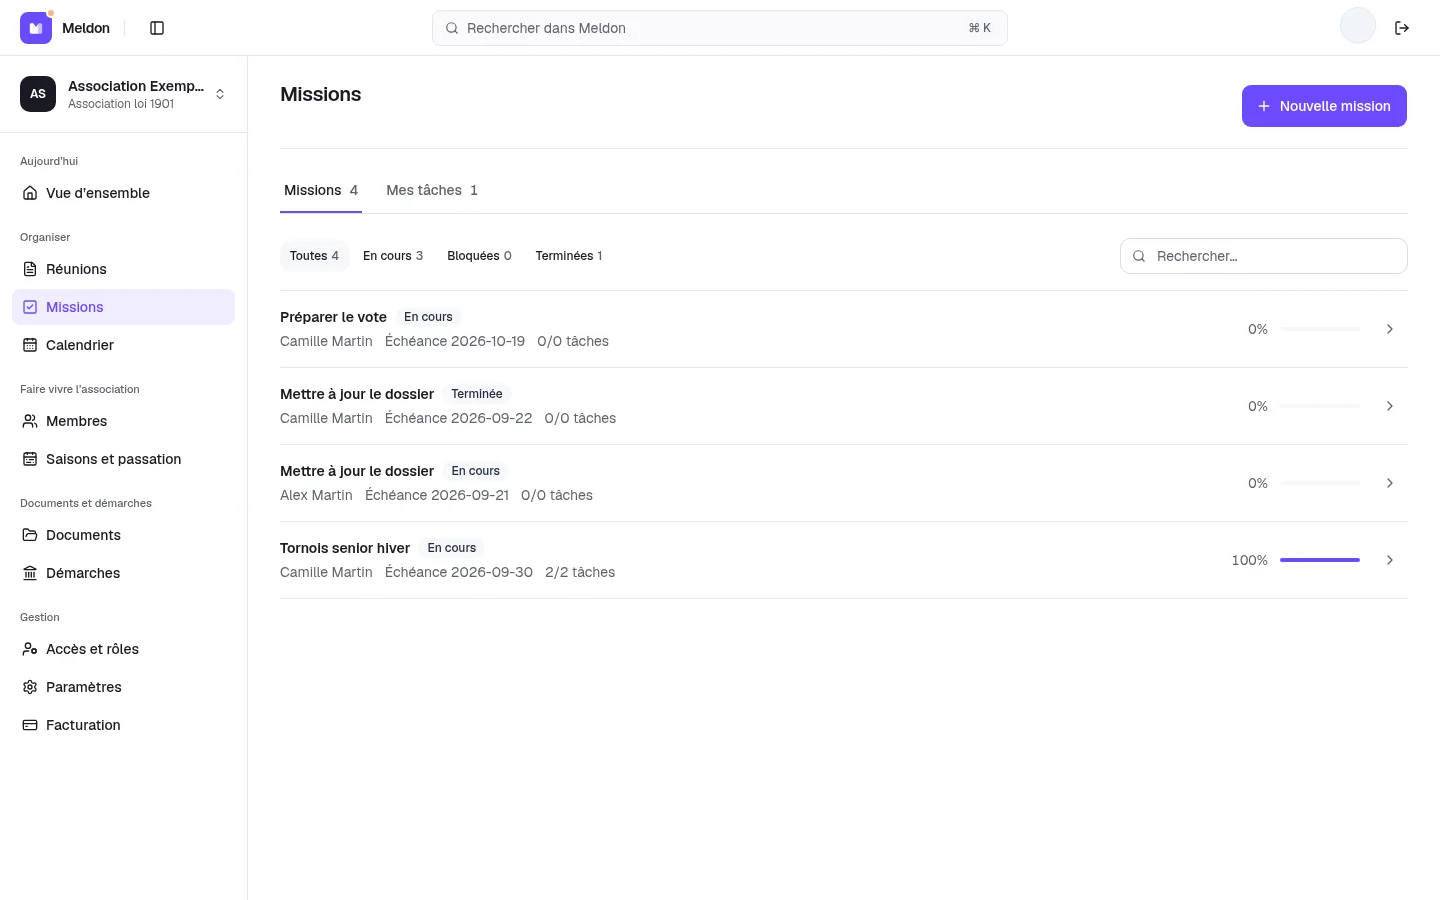Click the Meldon logo icon

point(36,28)
